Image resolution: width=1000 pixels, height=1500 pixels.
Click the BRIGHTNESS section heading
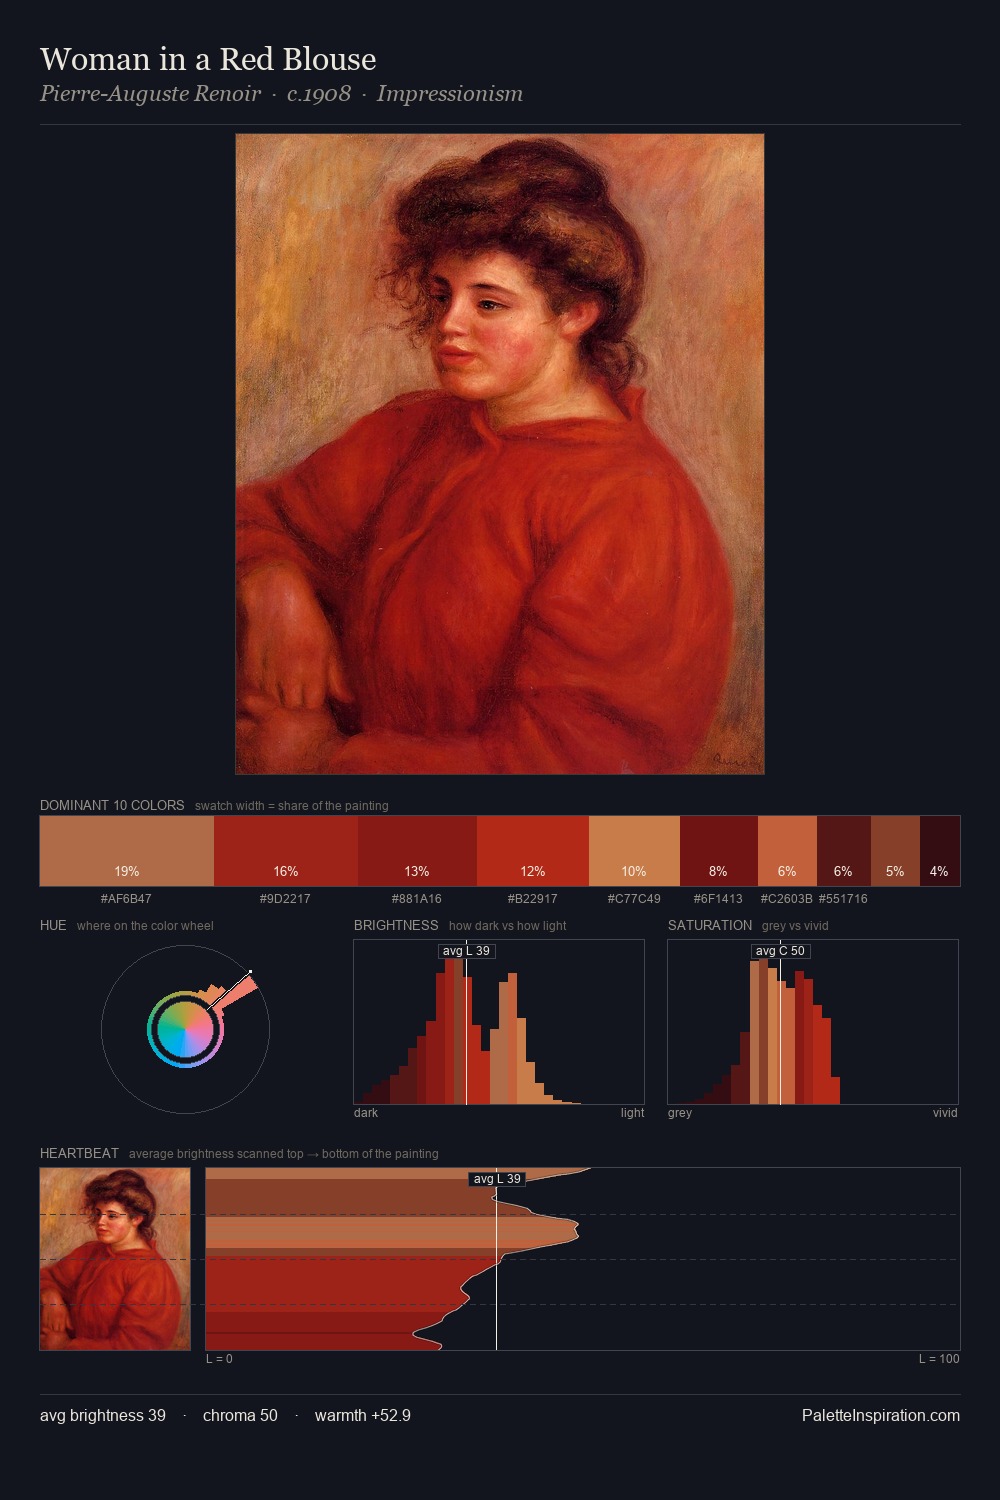click(x=396, y=925)
